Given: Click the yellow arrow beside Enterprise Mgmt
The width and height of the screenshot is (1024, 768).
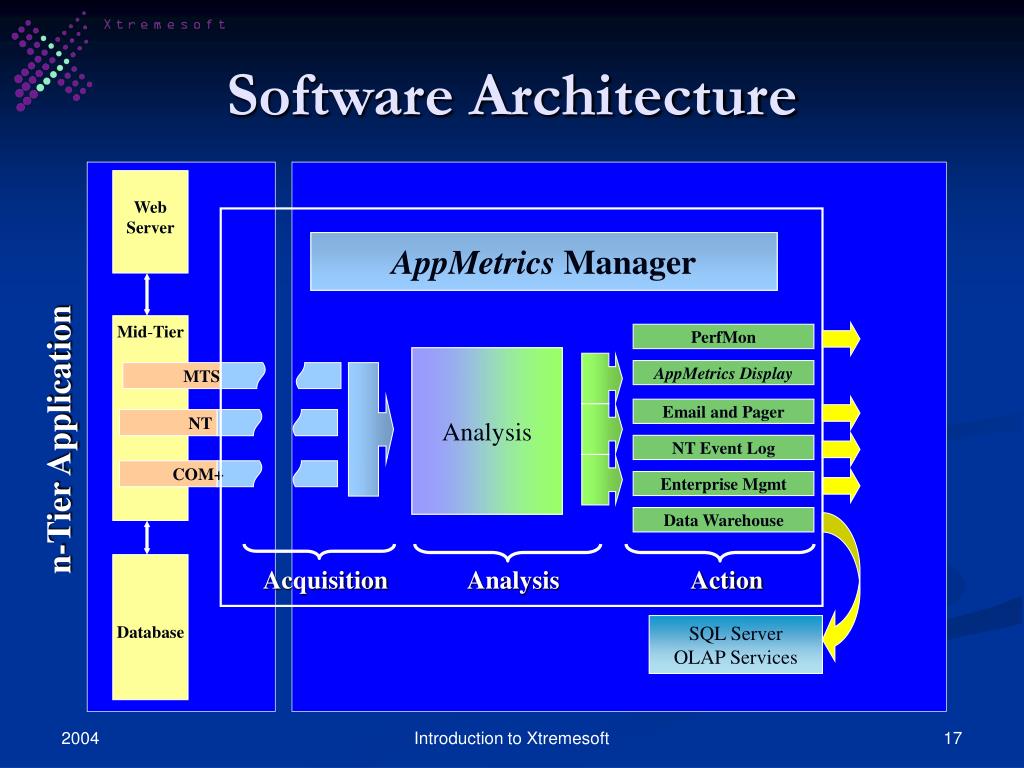Looking at the screenshot, I should [841, 485].
